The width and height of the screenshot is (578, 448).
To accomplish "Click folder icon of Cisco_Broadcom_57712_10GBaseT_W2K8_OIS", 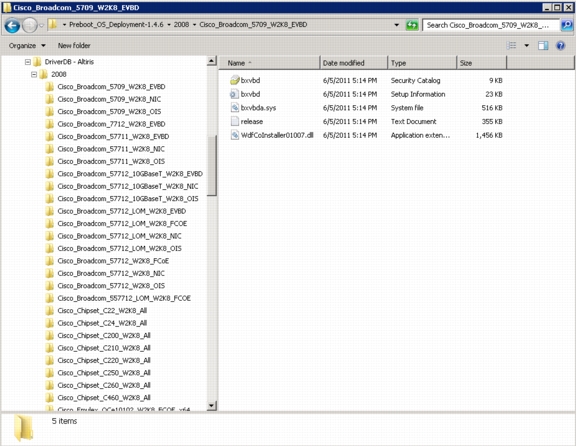I will click(x=49, y=199).
